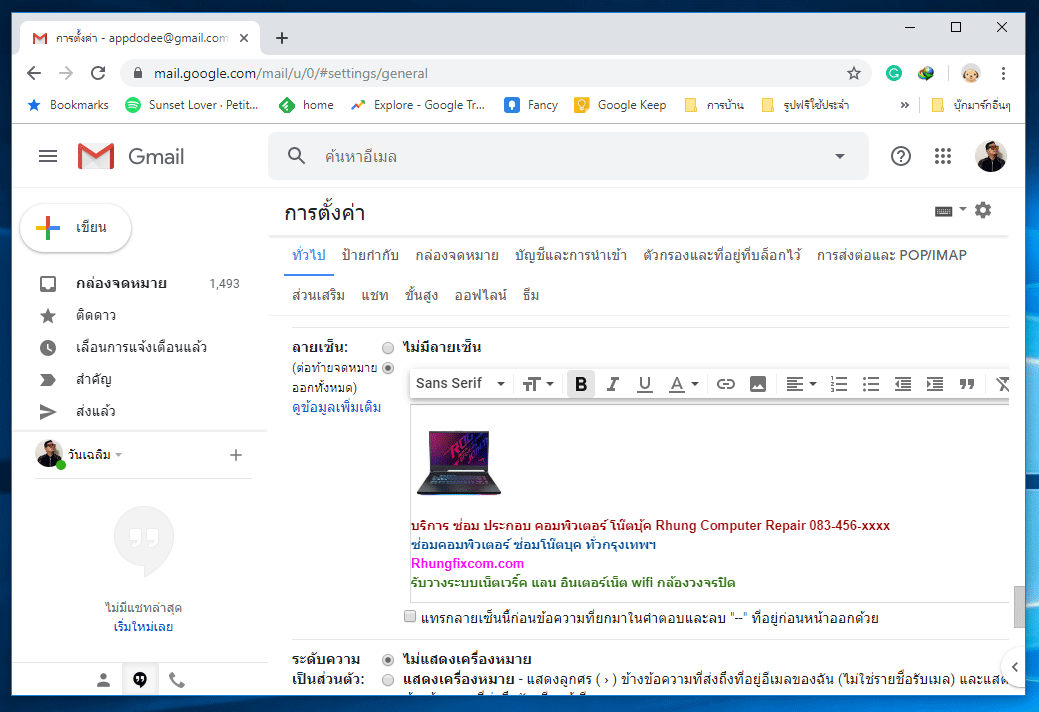The image size is (1039, 712).
Task: Open the Gmail main menu hamburger icon
Action: pyautogui.click(x=48, y=156)
